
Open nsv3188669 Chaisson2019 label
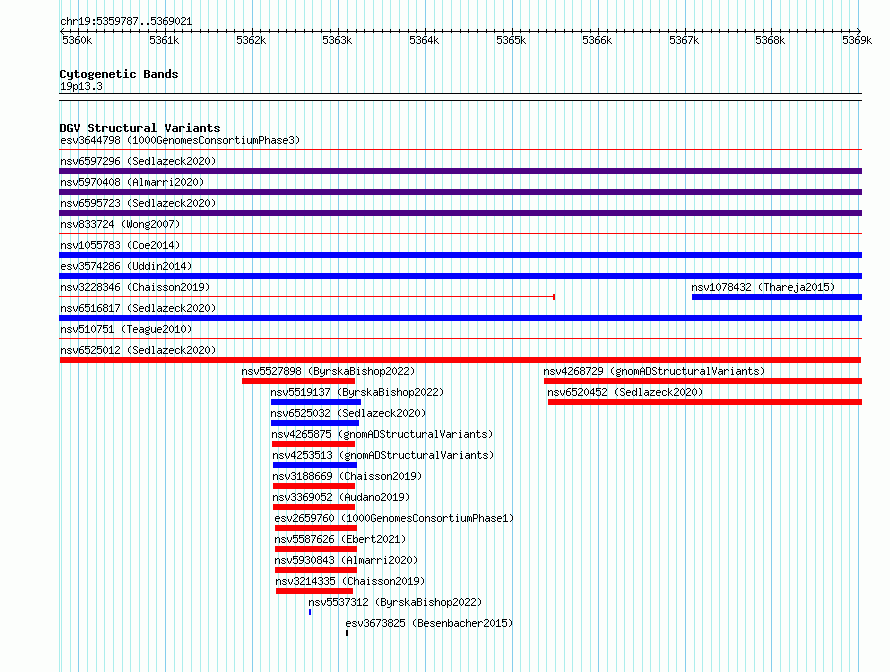click(347, 476)
